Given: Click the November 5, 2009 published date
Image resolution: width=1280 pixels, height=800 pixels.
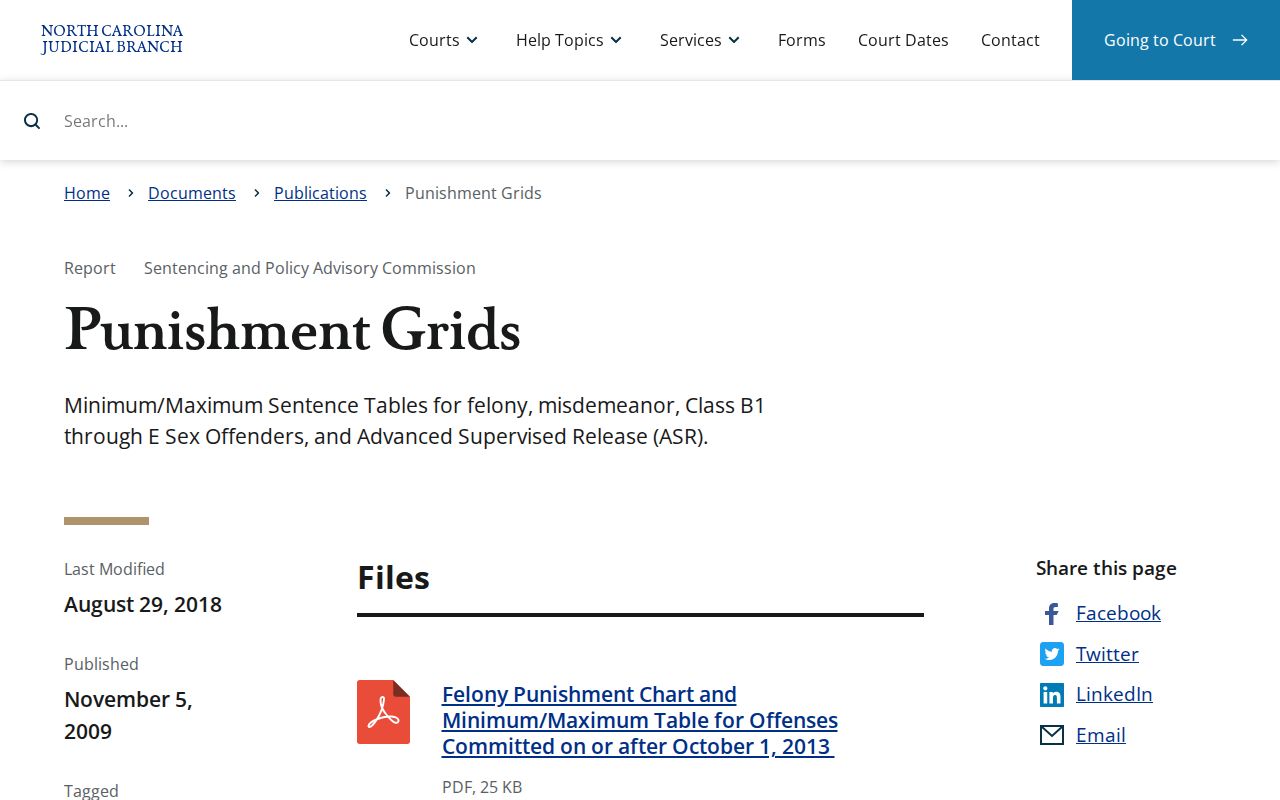Looking at the screenshot, I should pyautogui.click(x=128, y=715).
